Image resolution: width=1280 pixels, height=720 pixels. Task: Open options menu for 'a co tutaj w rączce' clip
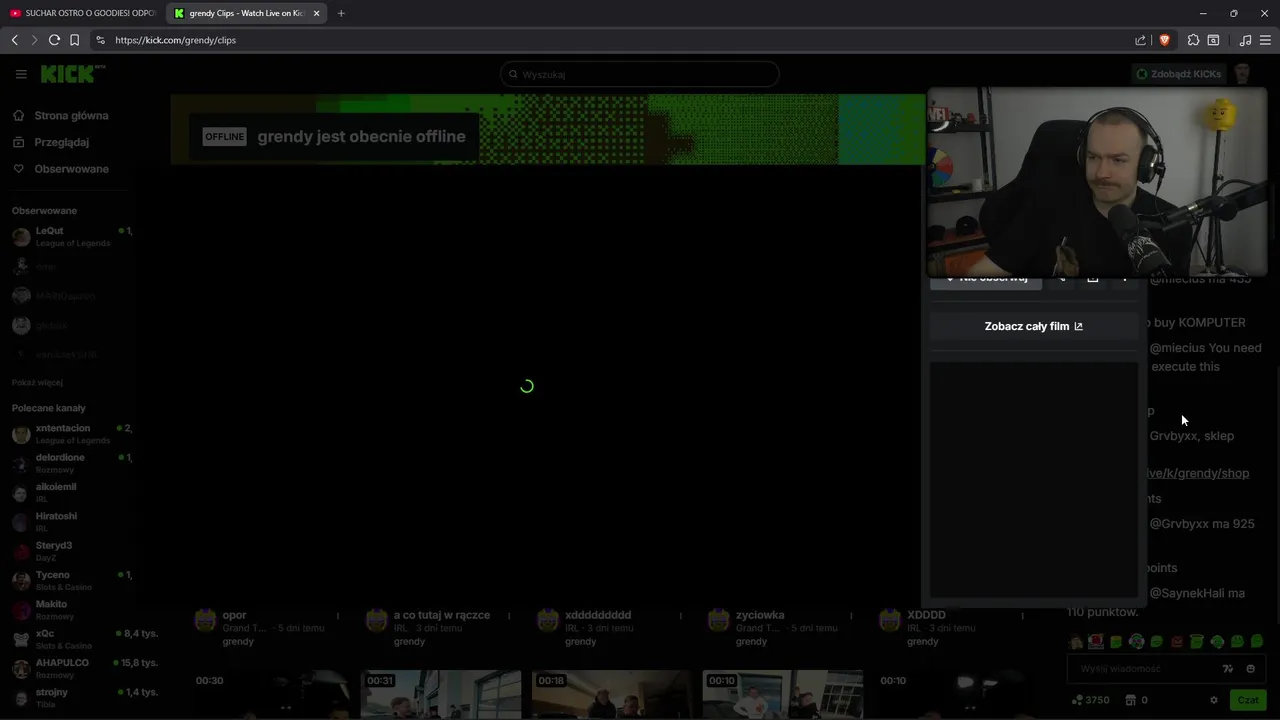coord(509,616)
